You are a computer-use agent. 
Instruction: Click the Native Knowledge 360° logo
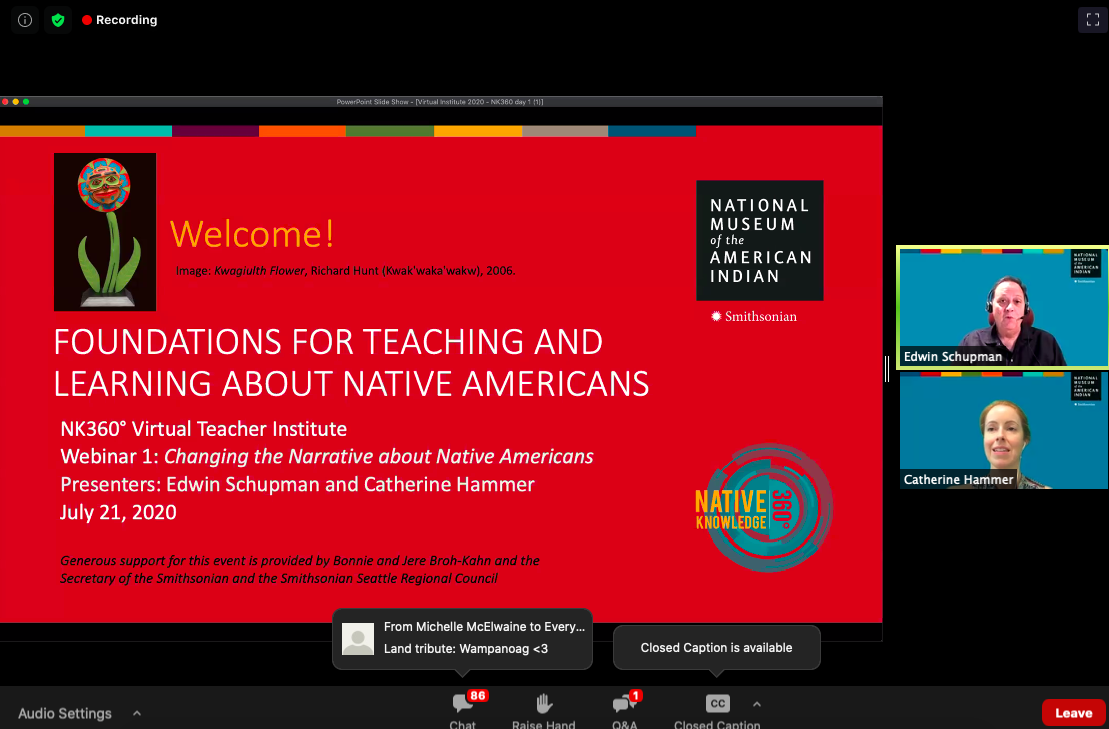coord(764,508)
